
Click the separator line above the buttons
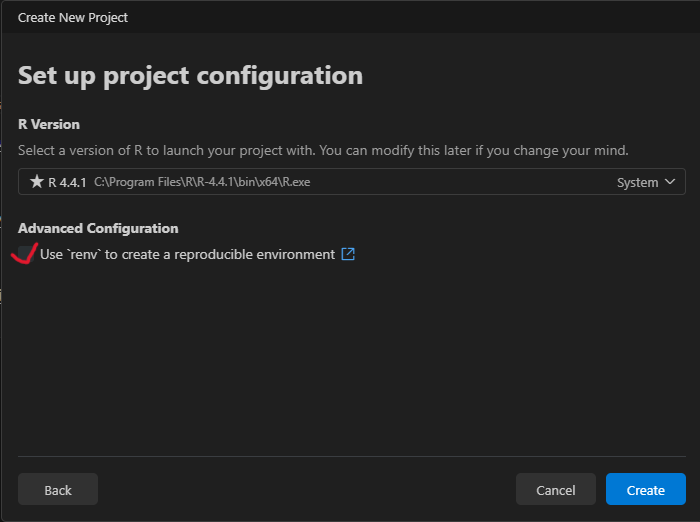(x=350, y=457)
